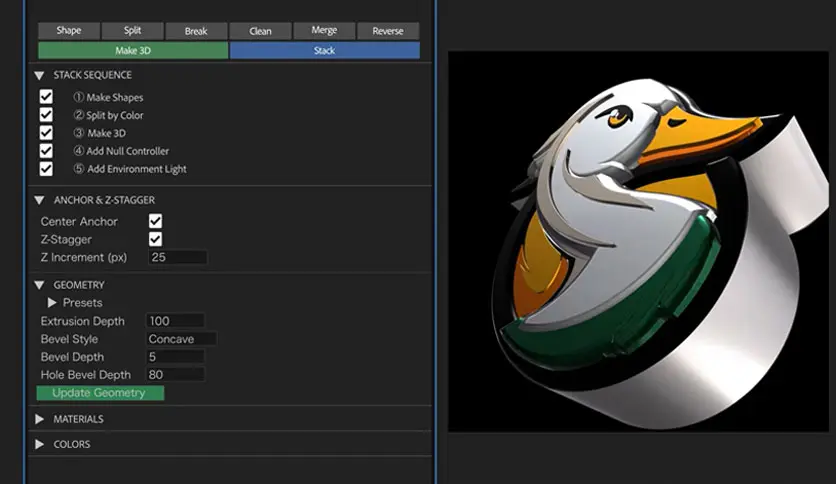Click the Add Null Controller label
Screen dimensions: 836x484
(x=127, y=151)
